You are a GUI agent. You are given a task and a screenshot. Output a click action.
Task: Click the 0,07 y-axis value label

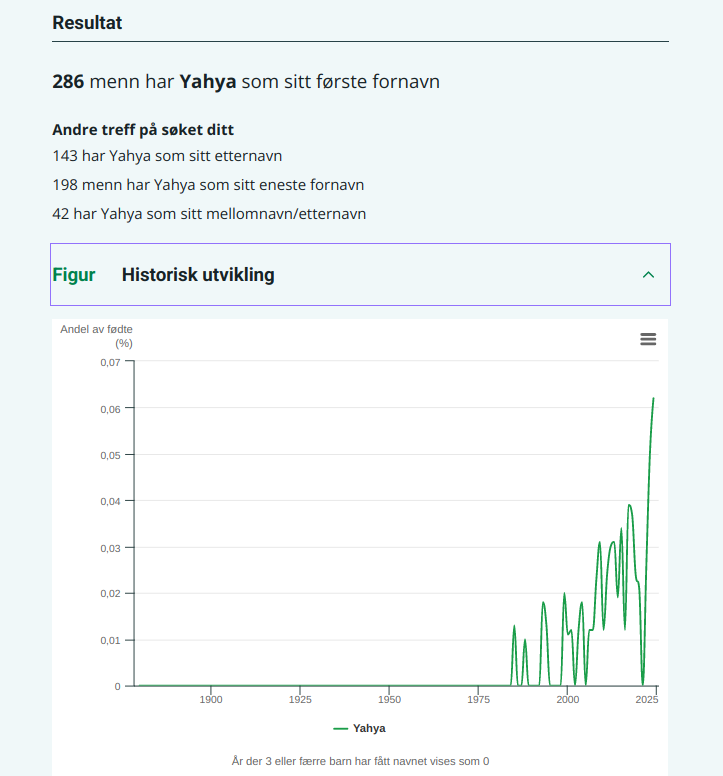tap(110, 362)
